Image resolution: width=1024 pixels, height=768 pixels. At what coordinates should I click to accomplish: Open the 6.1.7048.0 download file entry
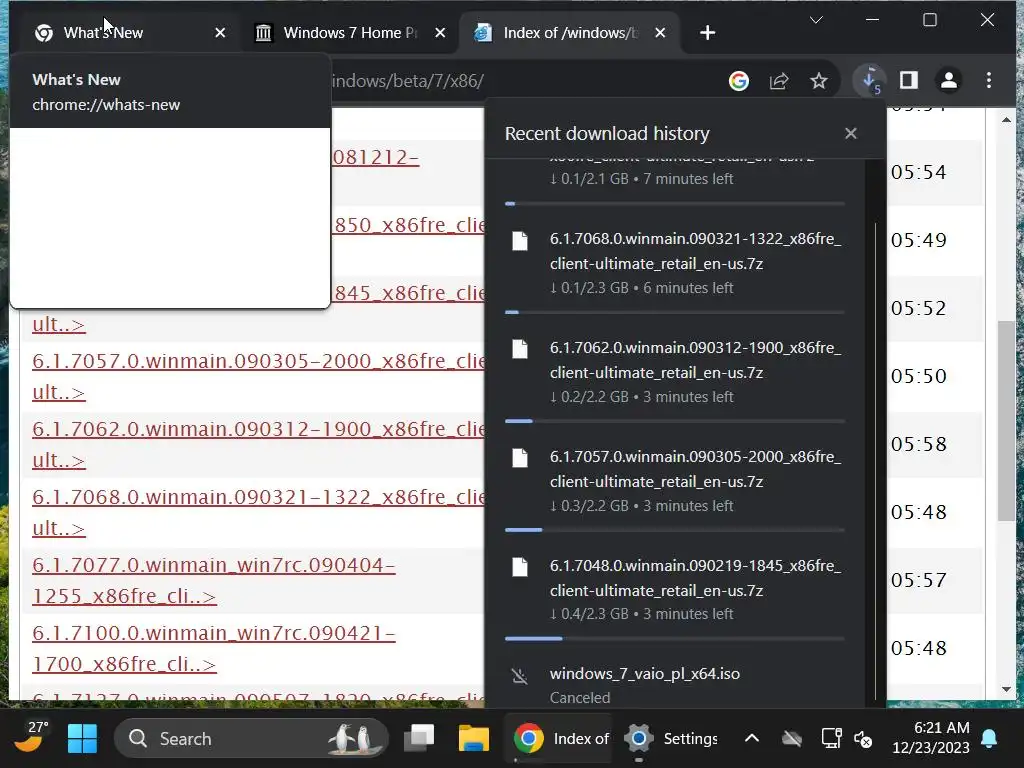tap(675, 589)
